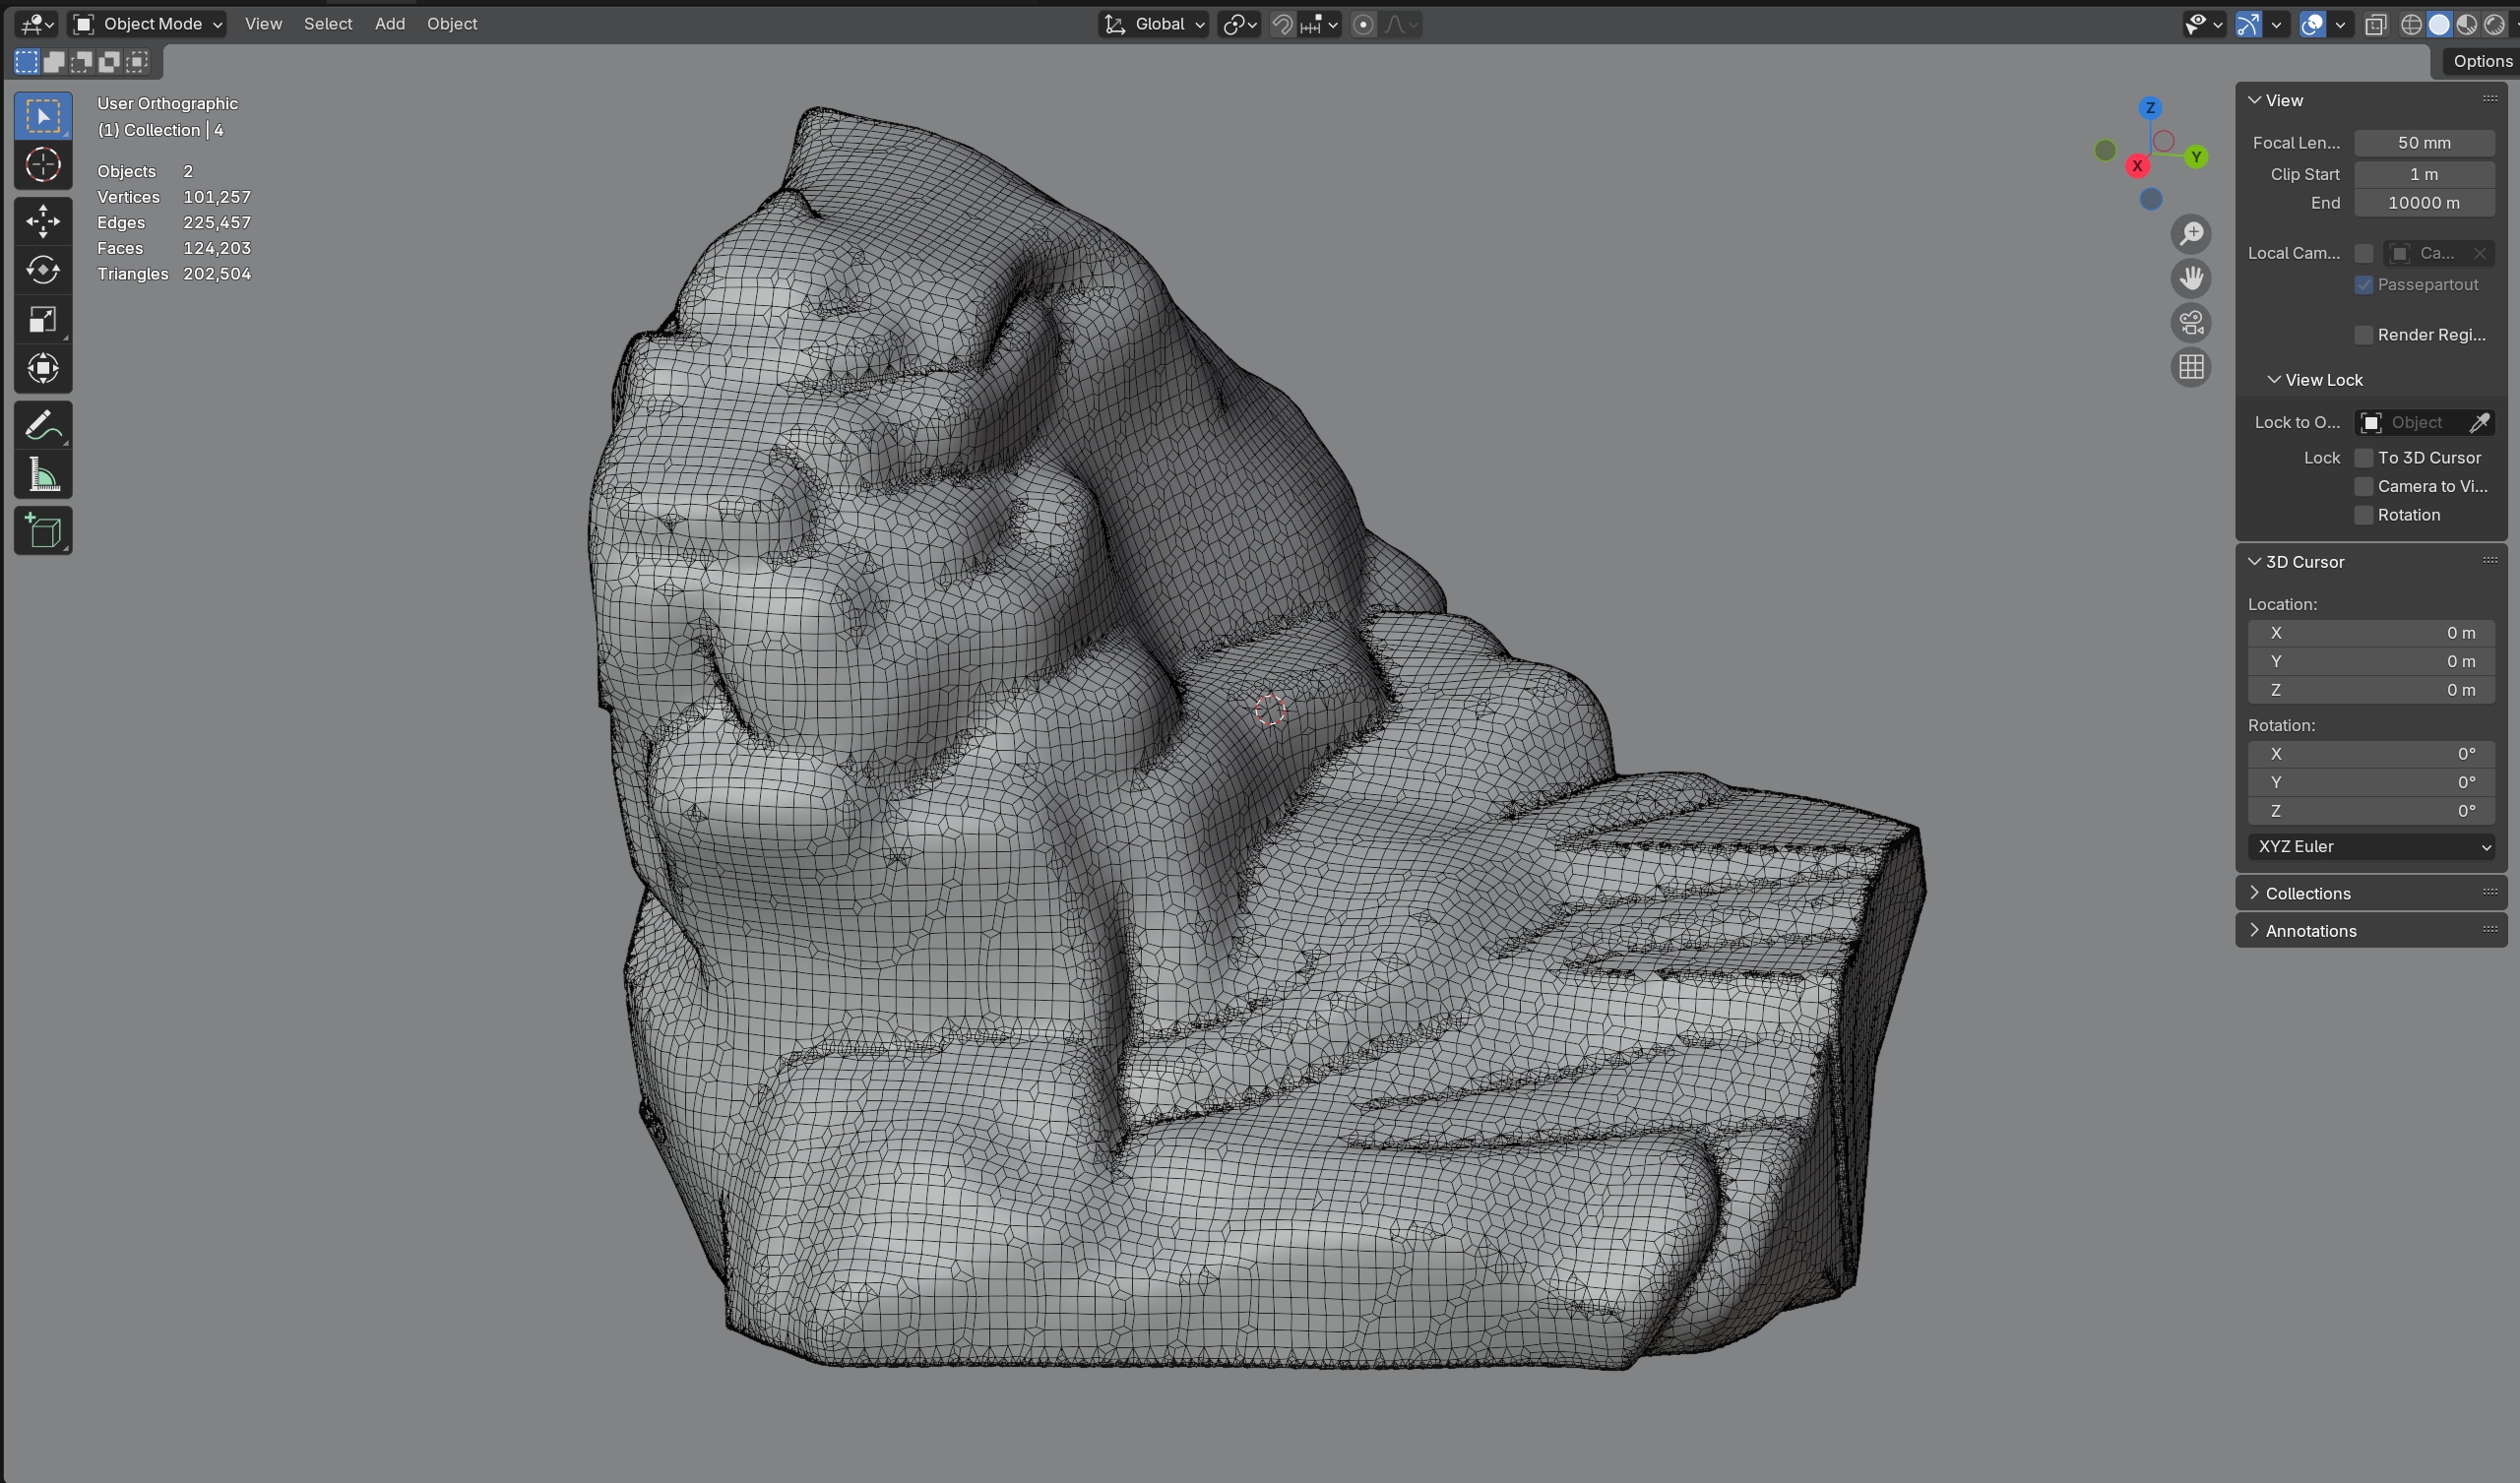The height and width of the screenshot is (1483, 2520).
Task: Click the Clip Start 1 m field
Action: click(2423, 174)
